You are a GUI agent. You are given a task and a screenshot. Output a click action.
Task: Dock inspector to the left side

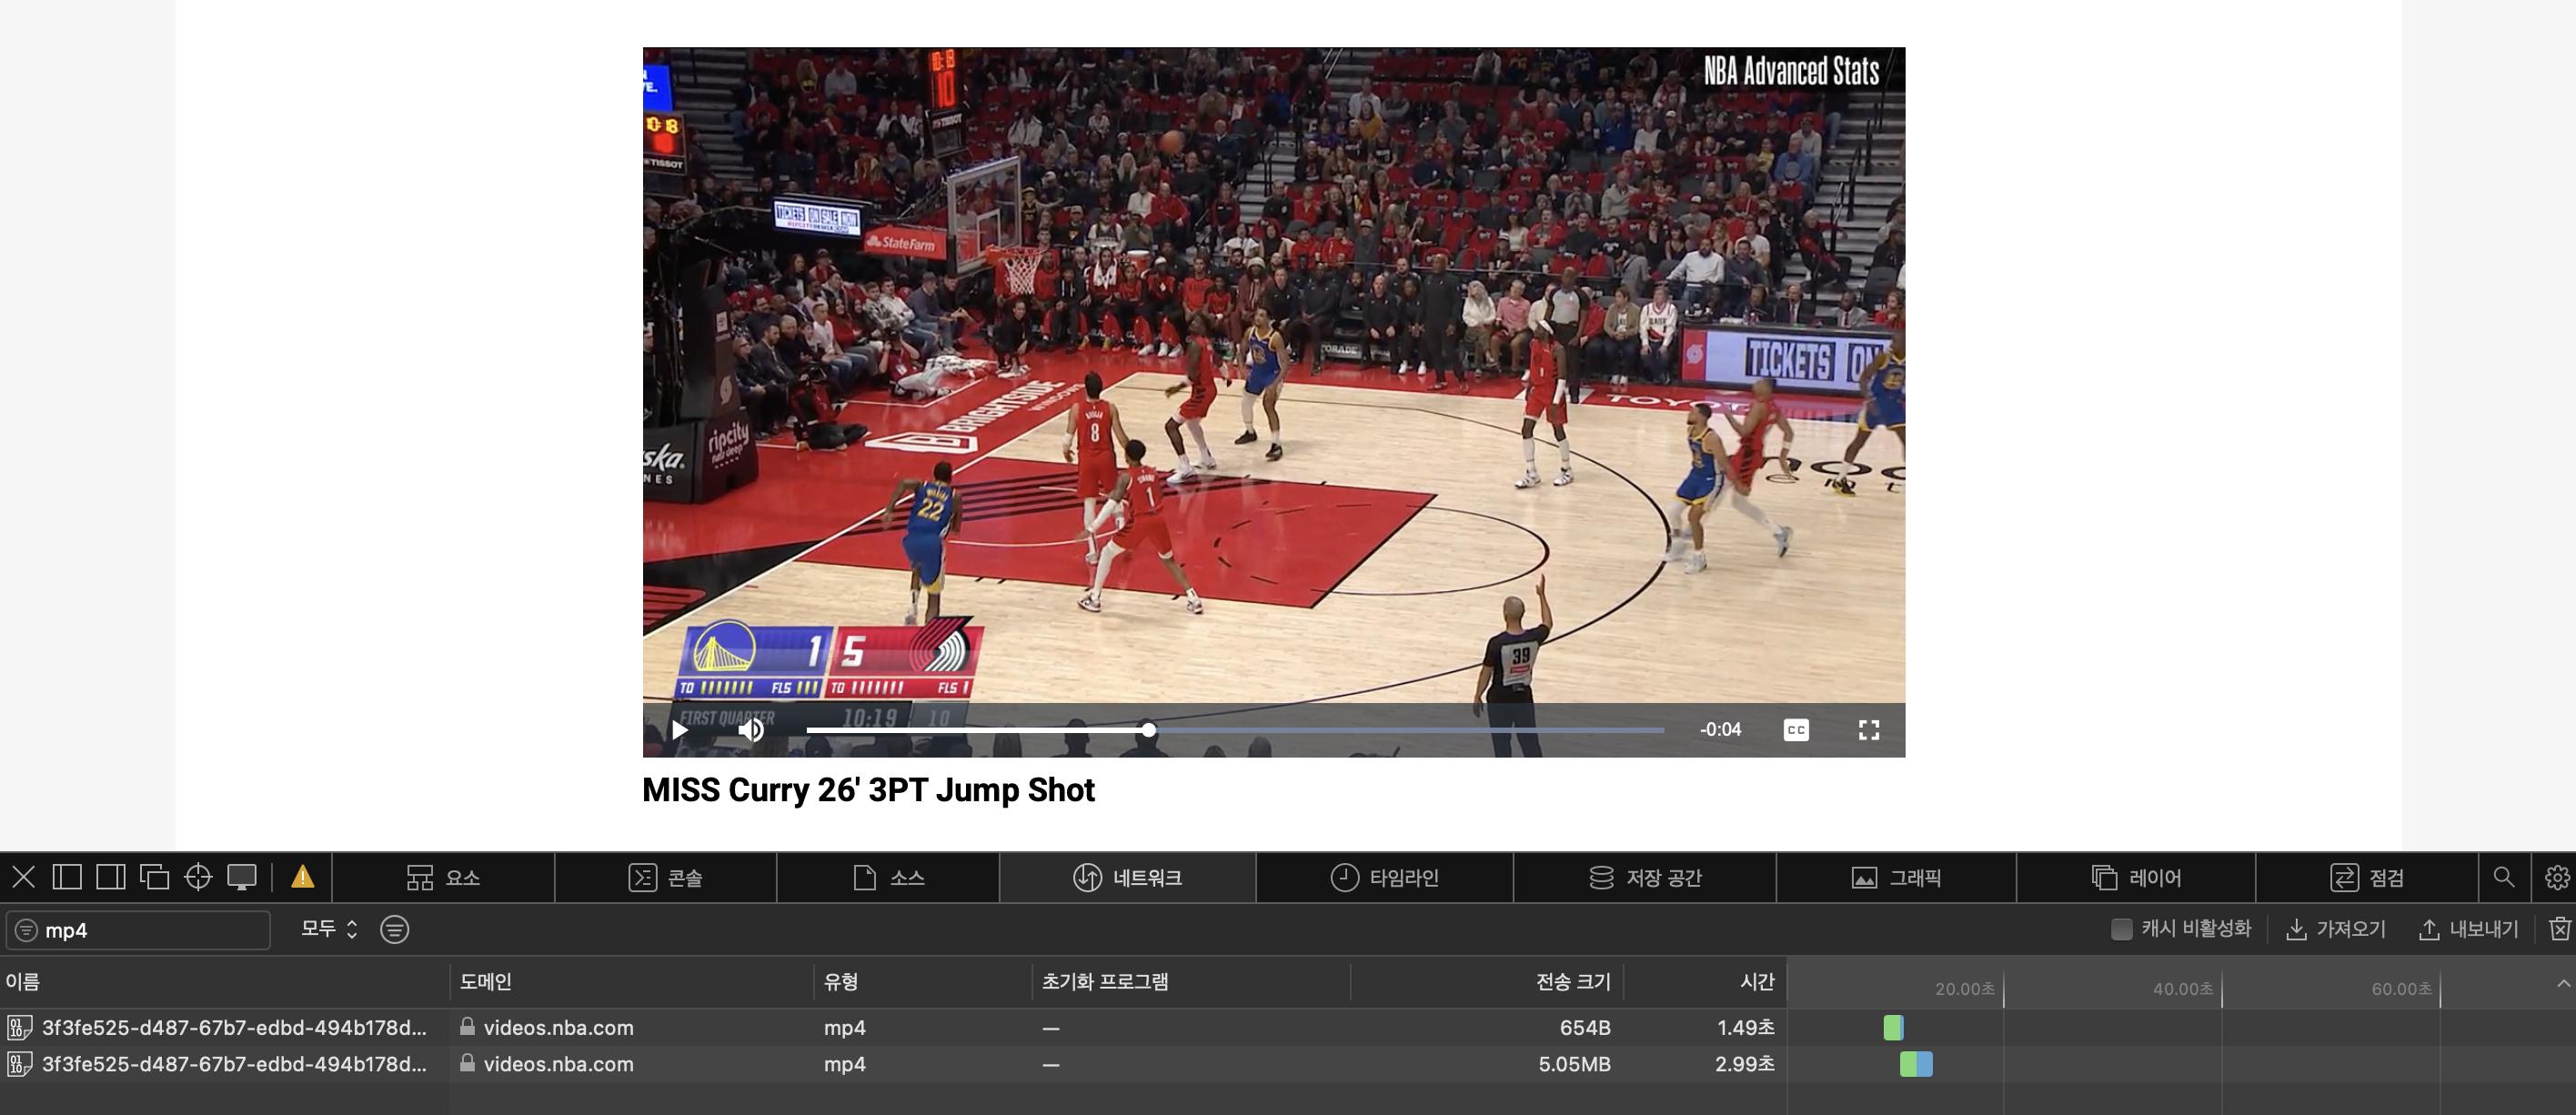point(67,877)
